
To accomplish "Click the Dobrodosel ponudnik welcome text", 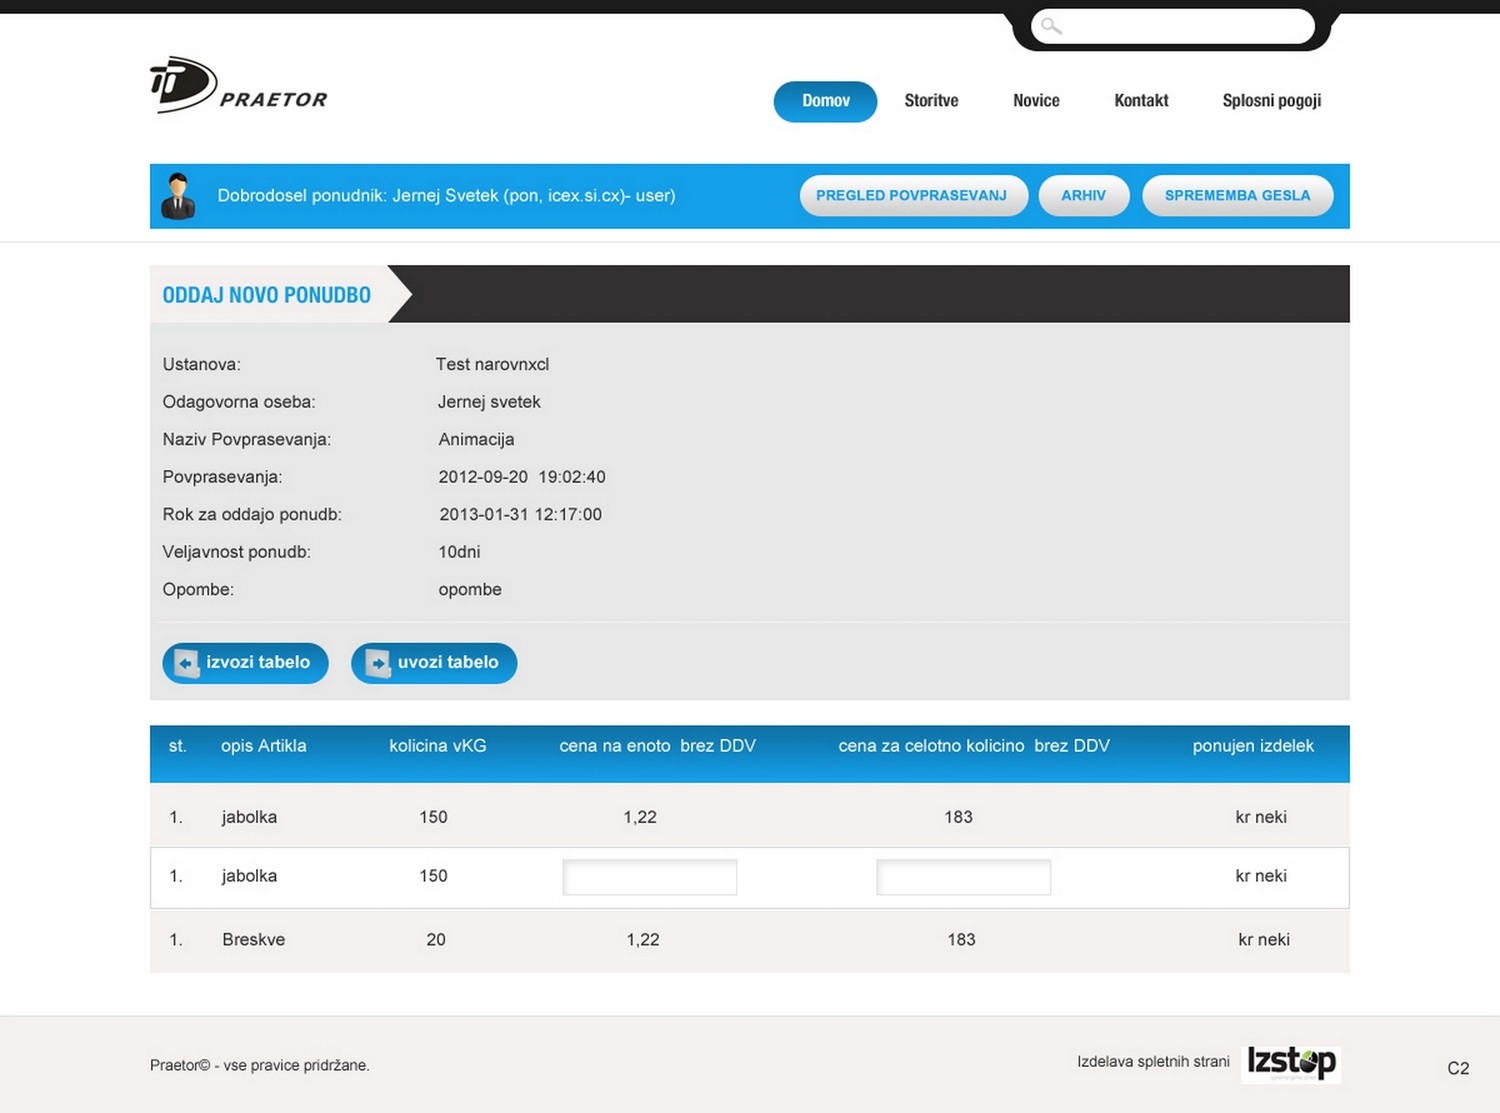I will 446,196.
